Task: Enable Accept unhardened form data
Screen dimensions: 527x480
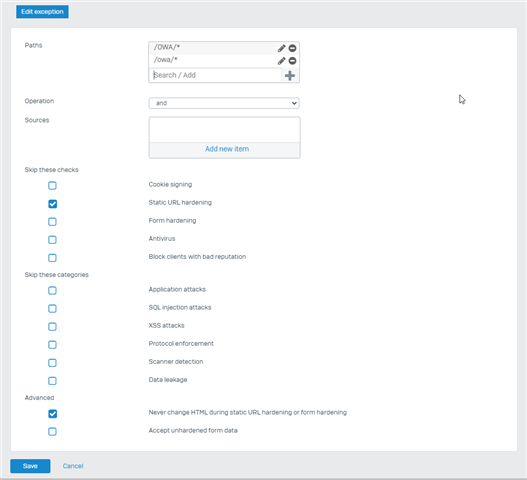Action: tap(52, 432)
